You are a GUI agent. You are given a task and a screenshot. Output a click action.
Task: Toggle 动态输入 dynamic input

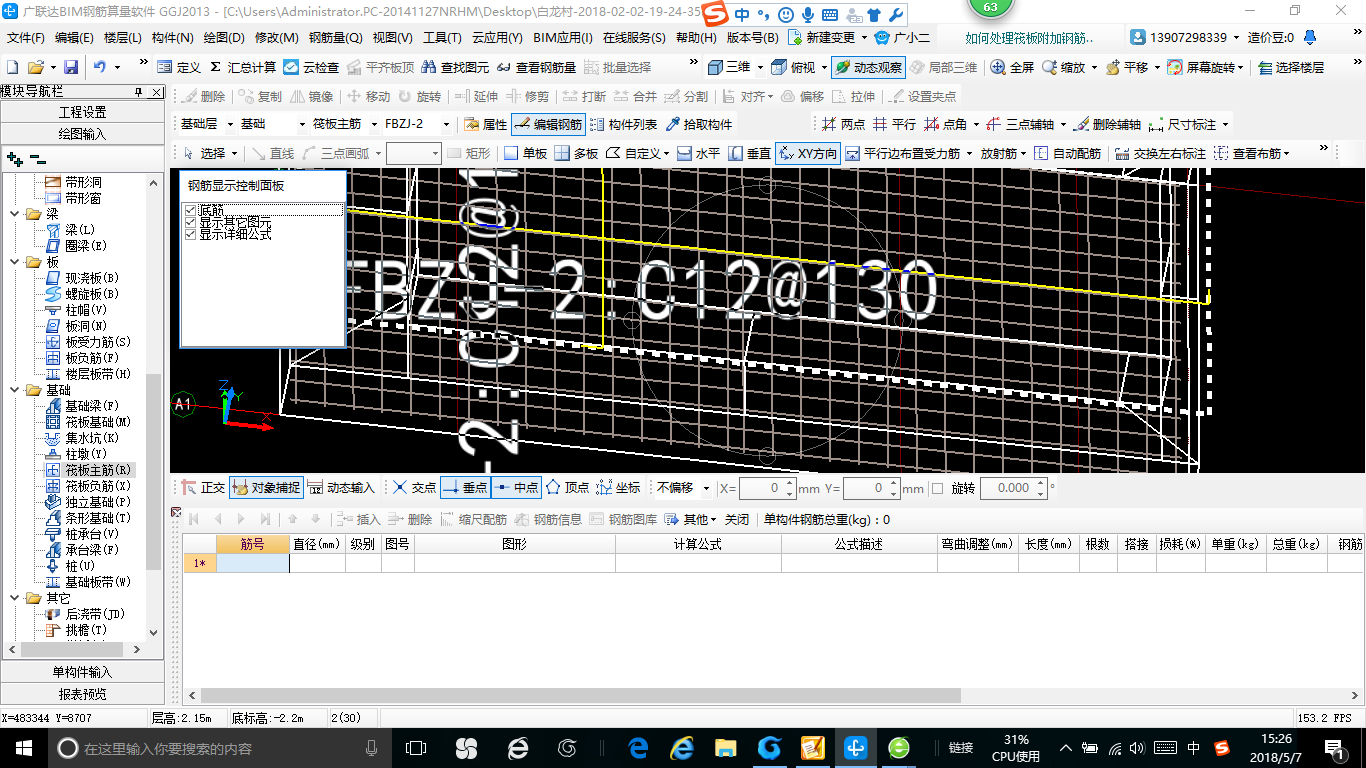tap(341, 488)
